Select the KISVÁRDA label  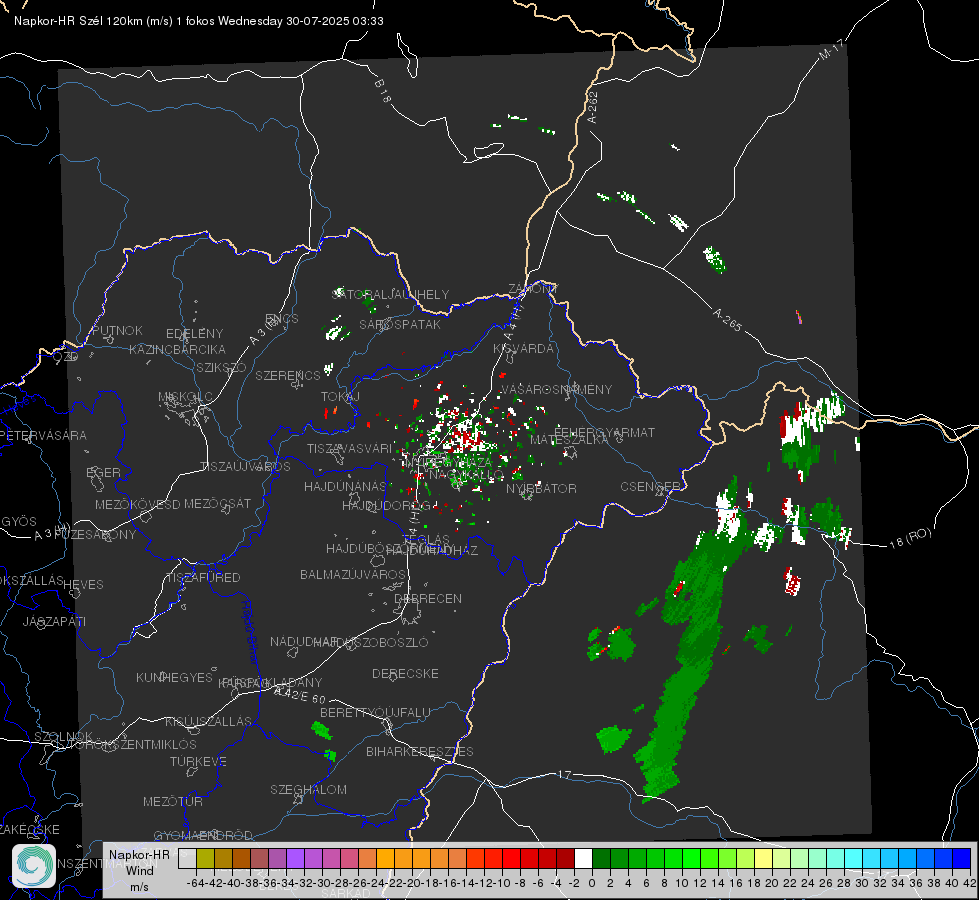click(523, 349)
